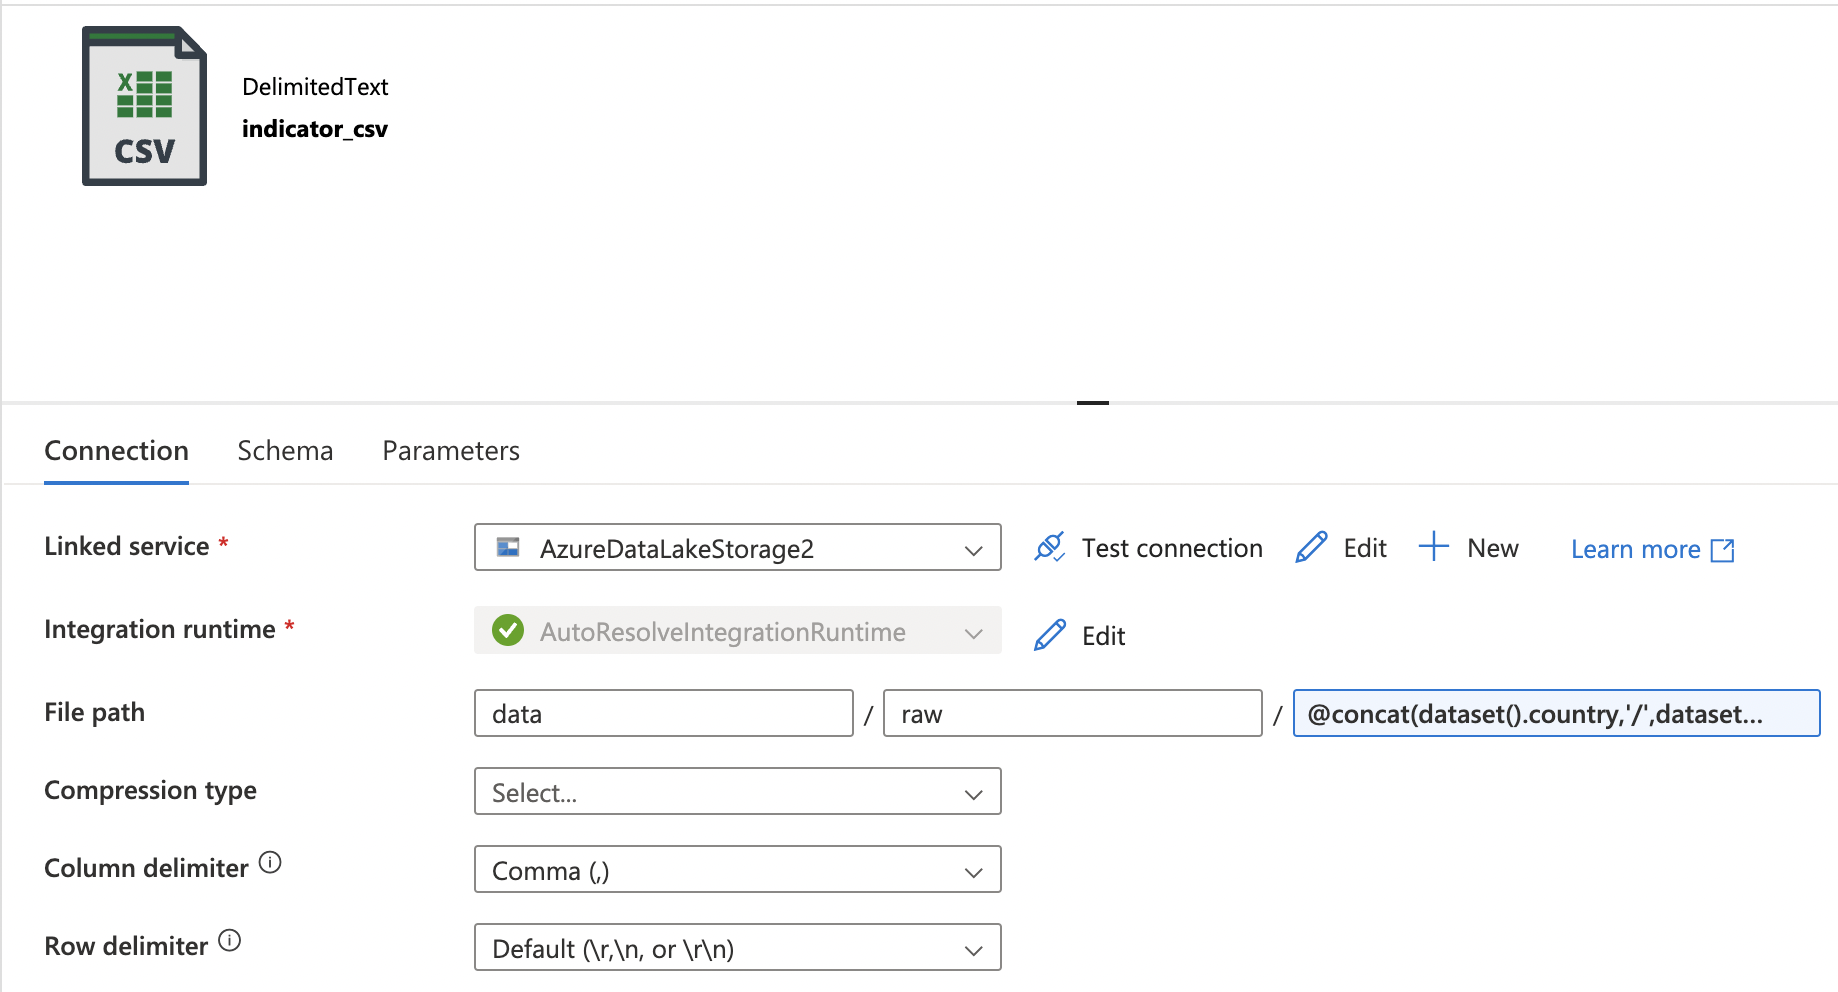
Task: Click the Row delimiter info icon
Action: pyautogui.click(x=230, y=940)
